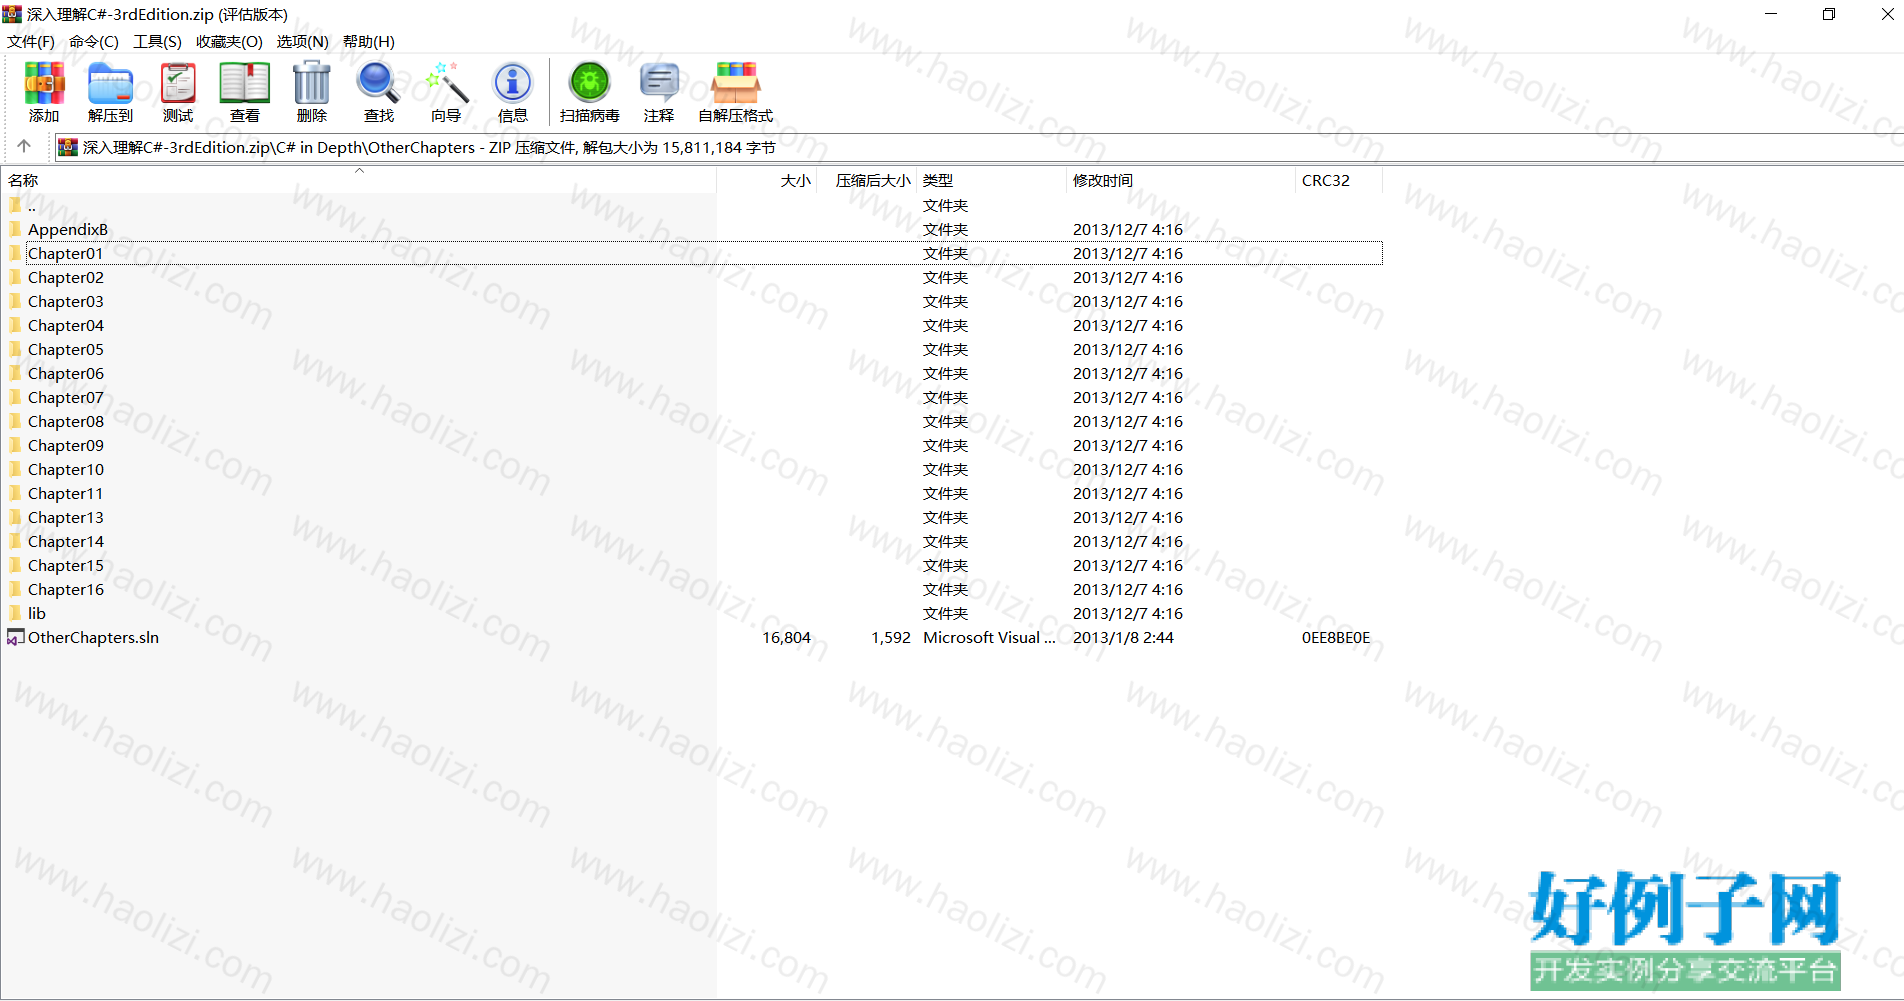Image resolution: width=1904 pixels, height=1001 pixels.
Task: Click AppendixB's 2013/12/7 4:16 date
Action: (1128, 229)
